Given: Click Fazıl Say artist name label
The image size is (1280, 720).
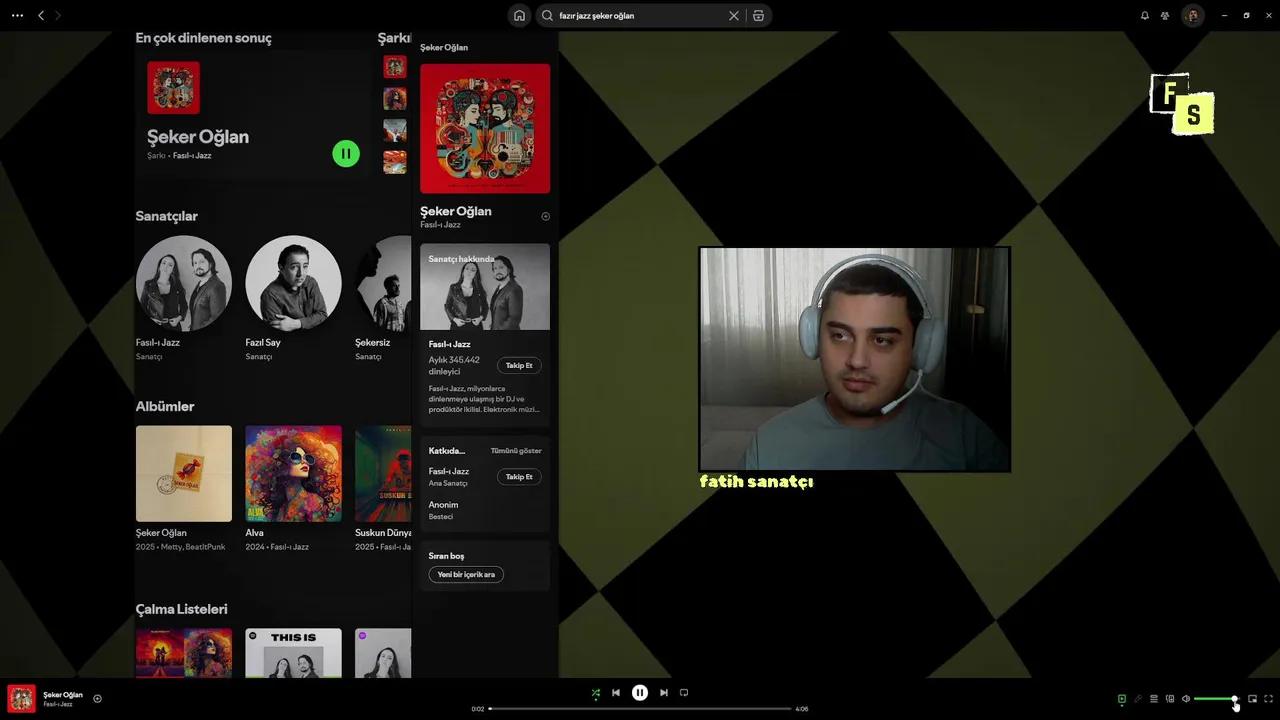Looking at the screenshot, I should (x=263, y=343).
